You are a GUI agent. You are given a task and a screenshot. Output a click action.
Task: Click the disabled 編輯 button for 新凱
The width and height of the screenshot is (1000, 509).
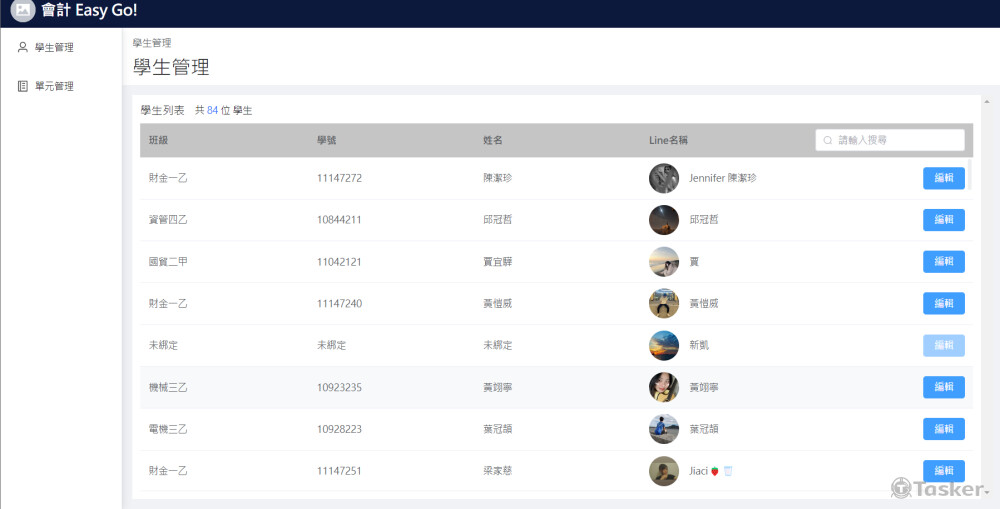tap(943, 345)
